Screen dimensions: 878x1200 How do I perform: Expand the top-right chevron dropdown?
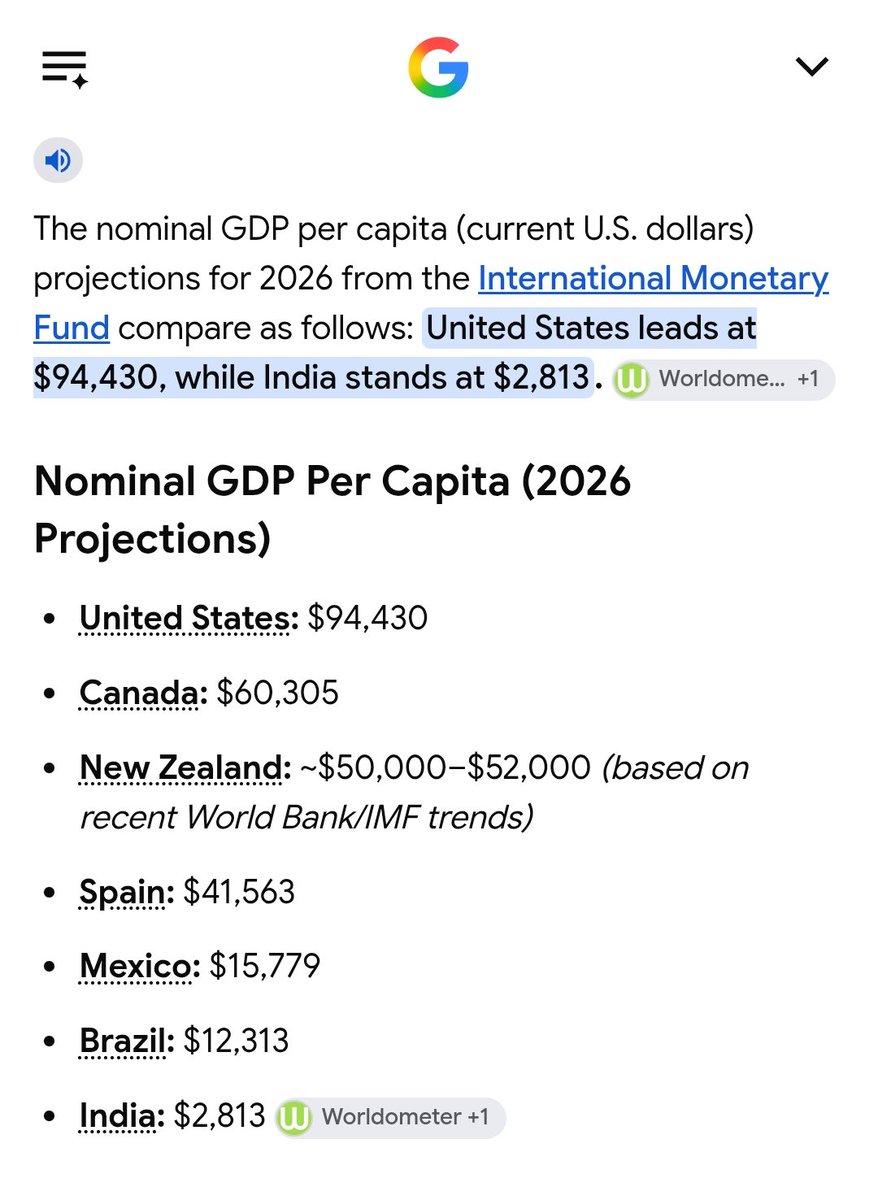(x=811, y=67)
